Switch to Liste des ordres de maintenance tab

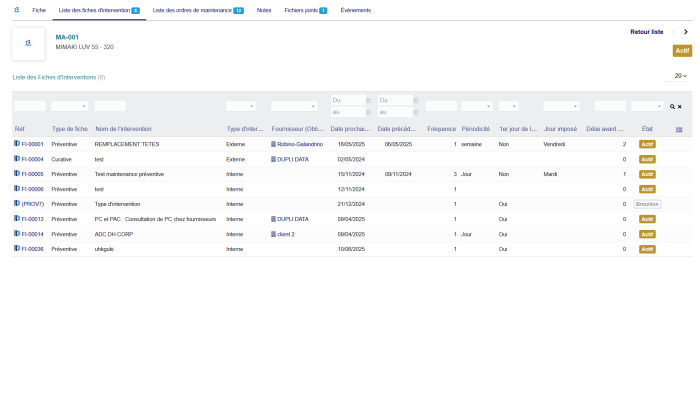point(197,9)
